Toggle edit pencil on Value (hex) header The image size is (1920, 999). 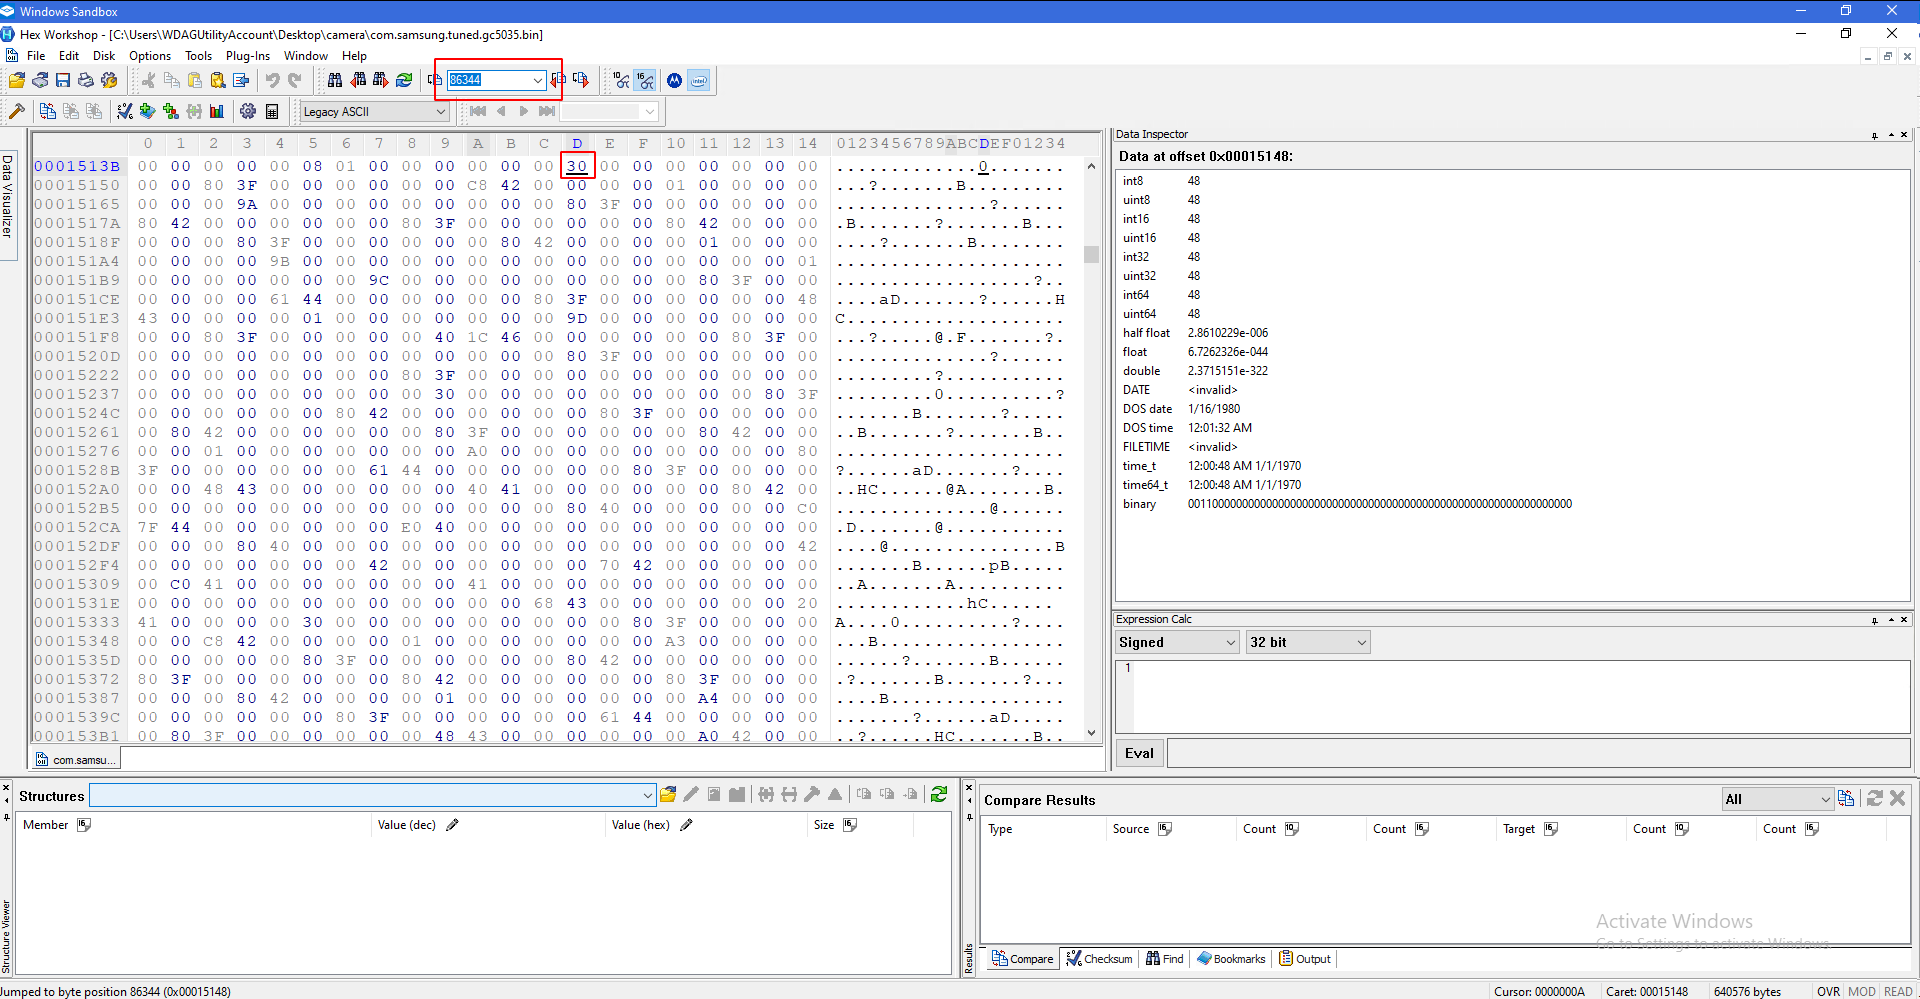point(686,825)
